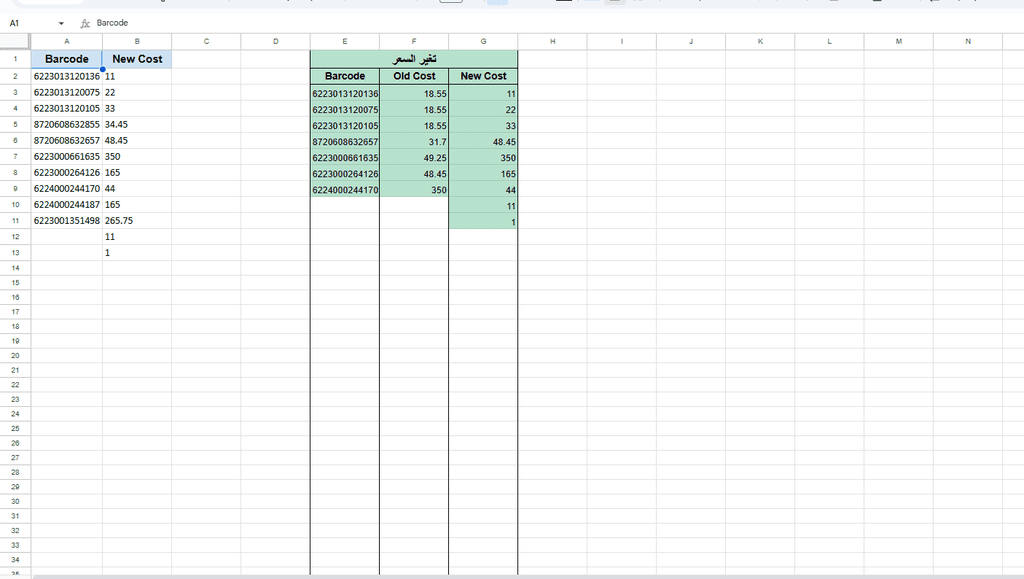Click cell G8 showing 165
The image size is (1024, 579).
click(x=483, y=174)
